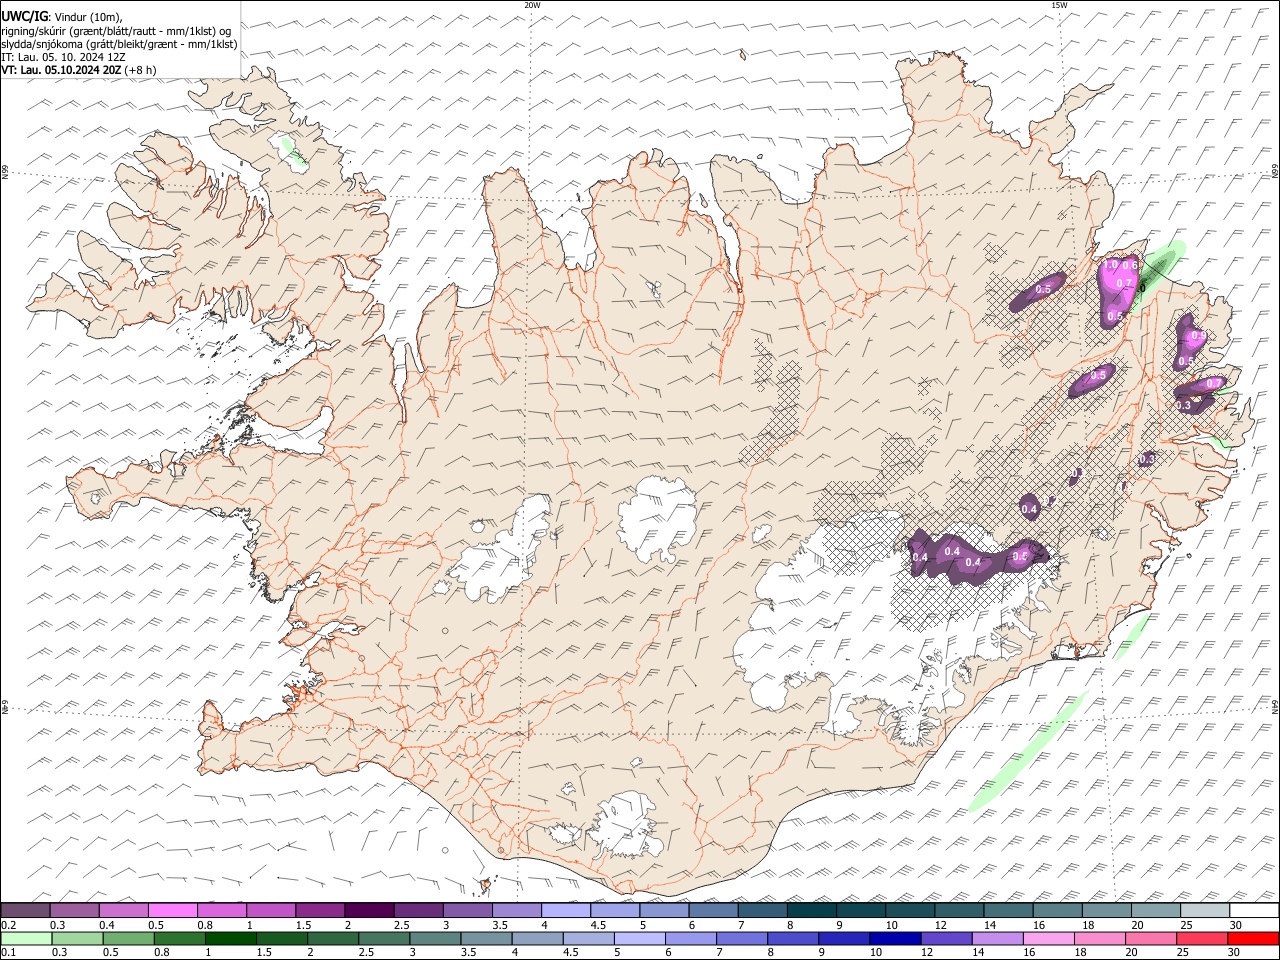This screenshot has height=960, width=1280.
Task: Select upper legend swatch between 1 and 1.5
Action: [270, 910]
